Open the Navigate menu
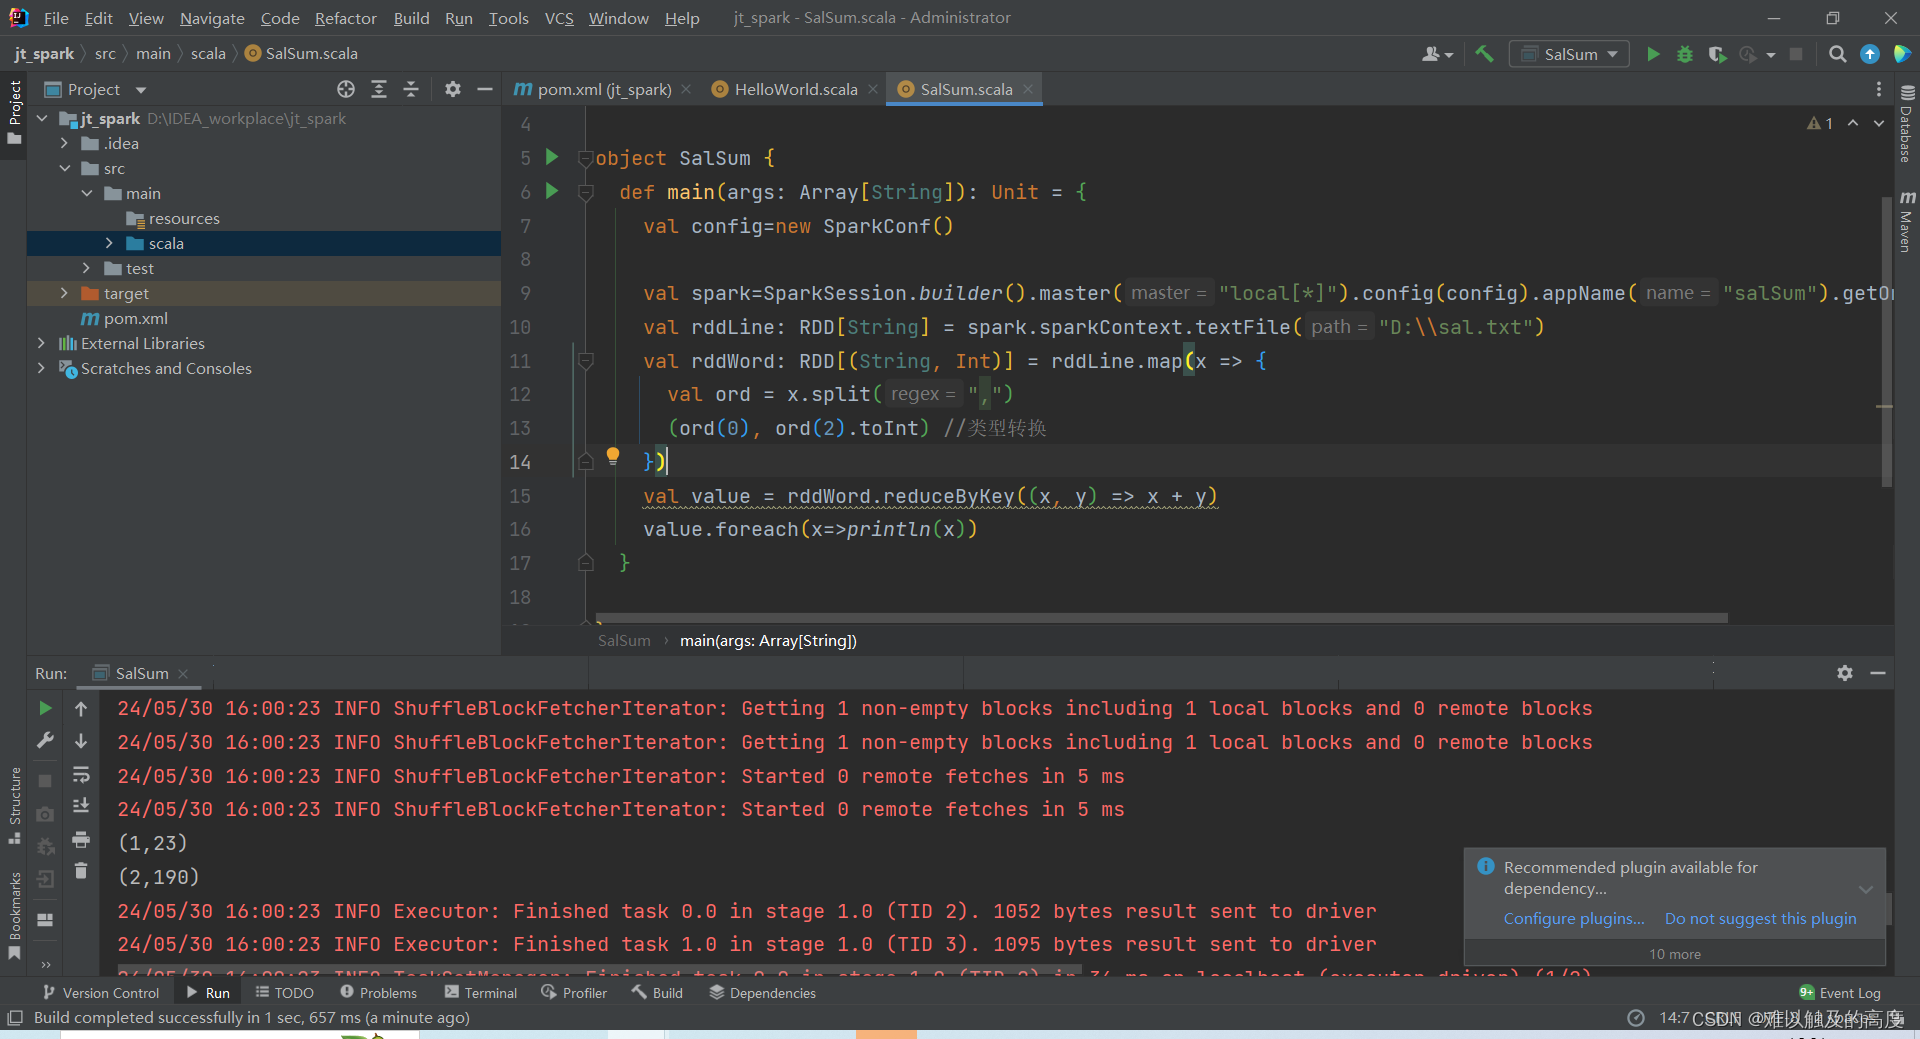Viewport: 1920px width, 1039px height. 212,18
